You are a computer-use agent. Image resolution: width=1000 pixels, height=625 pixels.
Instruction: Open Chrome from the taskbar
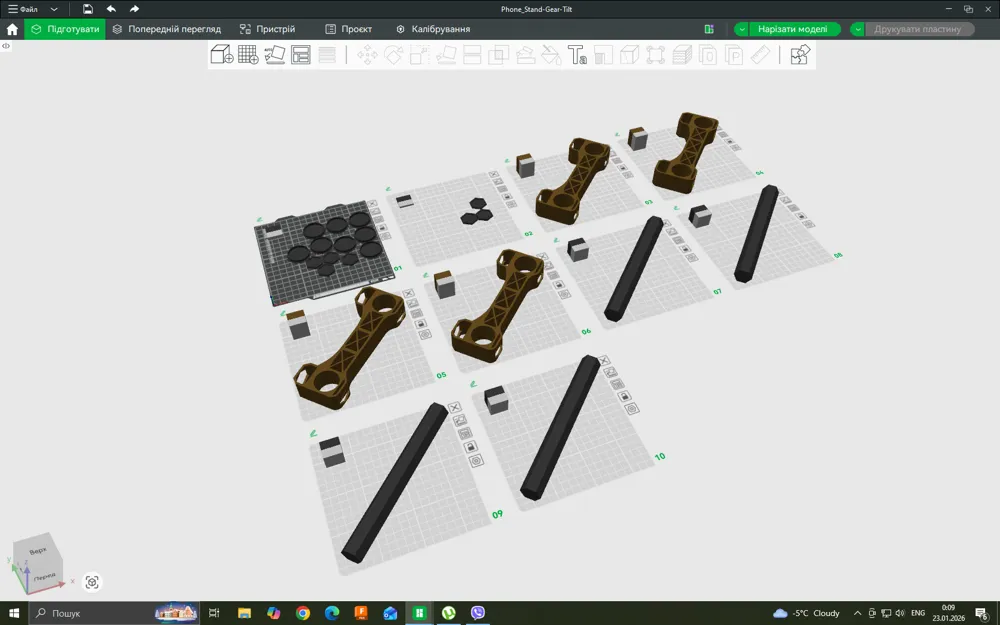[303, 613]
